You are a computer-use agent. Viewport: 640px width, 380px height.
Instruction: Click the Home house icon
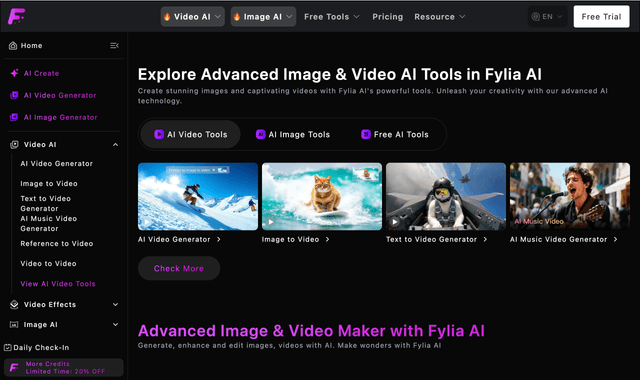[13, 46]
